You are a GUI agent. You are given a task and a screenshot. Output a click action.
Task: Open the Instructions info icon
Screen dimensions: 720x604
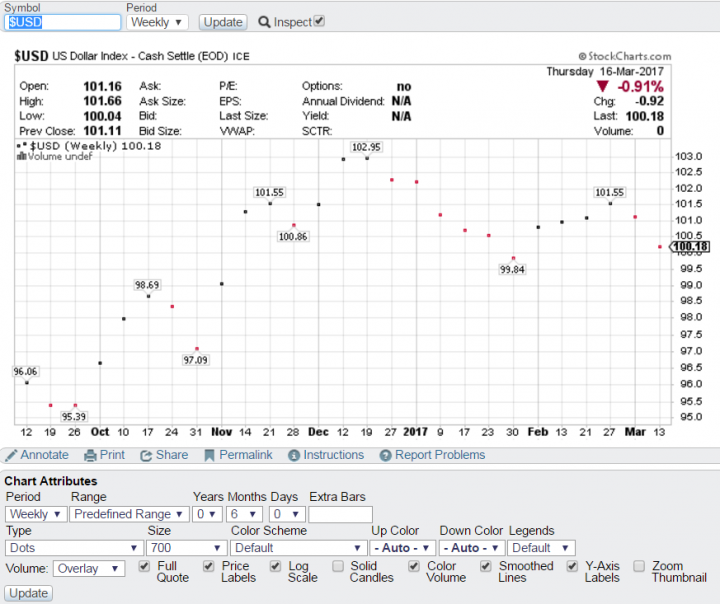[294, 455]
